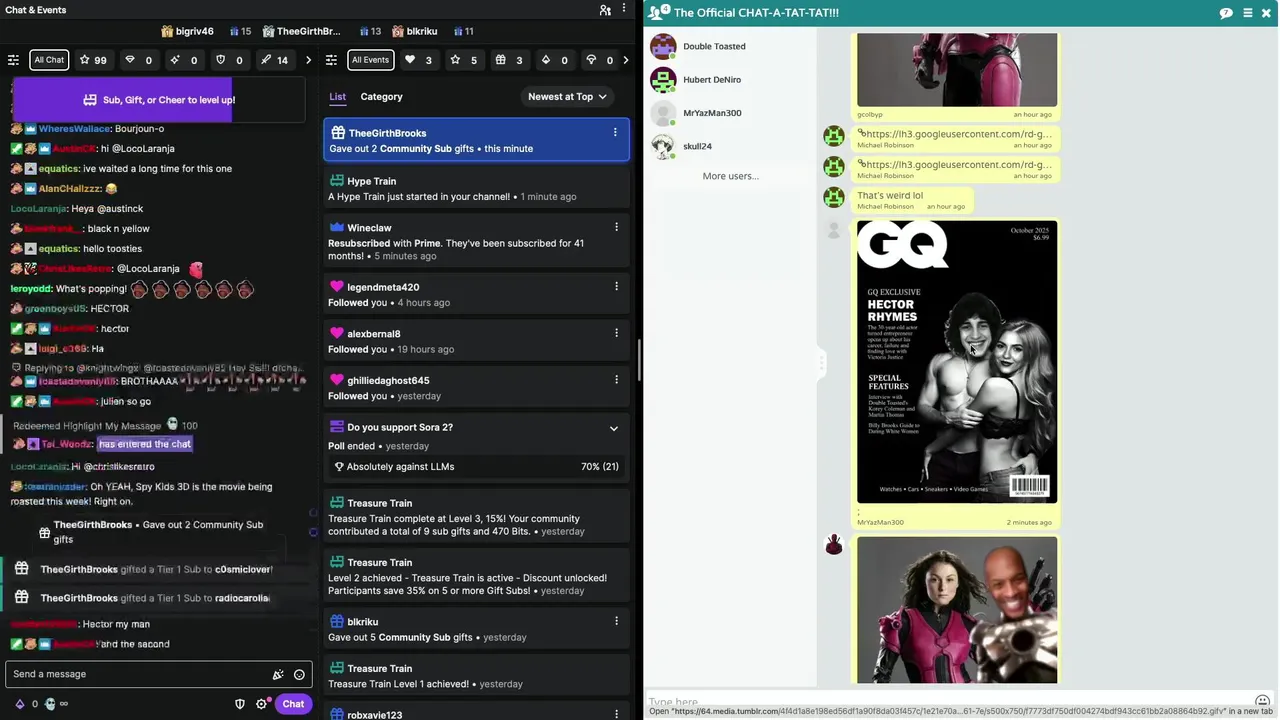Toggle the heart followers event filter
The height and width of the screenshot is (720, 1280).
click(x=419, y=60)
